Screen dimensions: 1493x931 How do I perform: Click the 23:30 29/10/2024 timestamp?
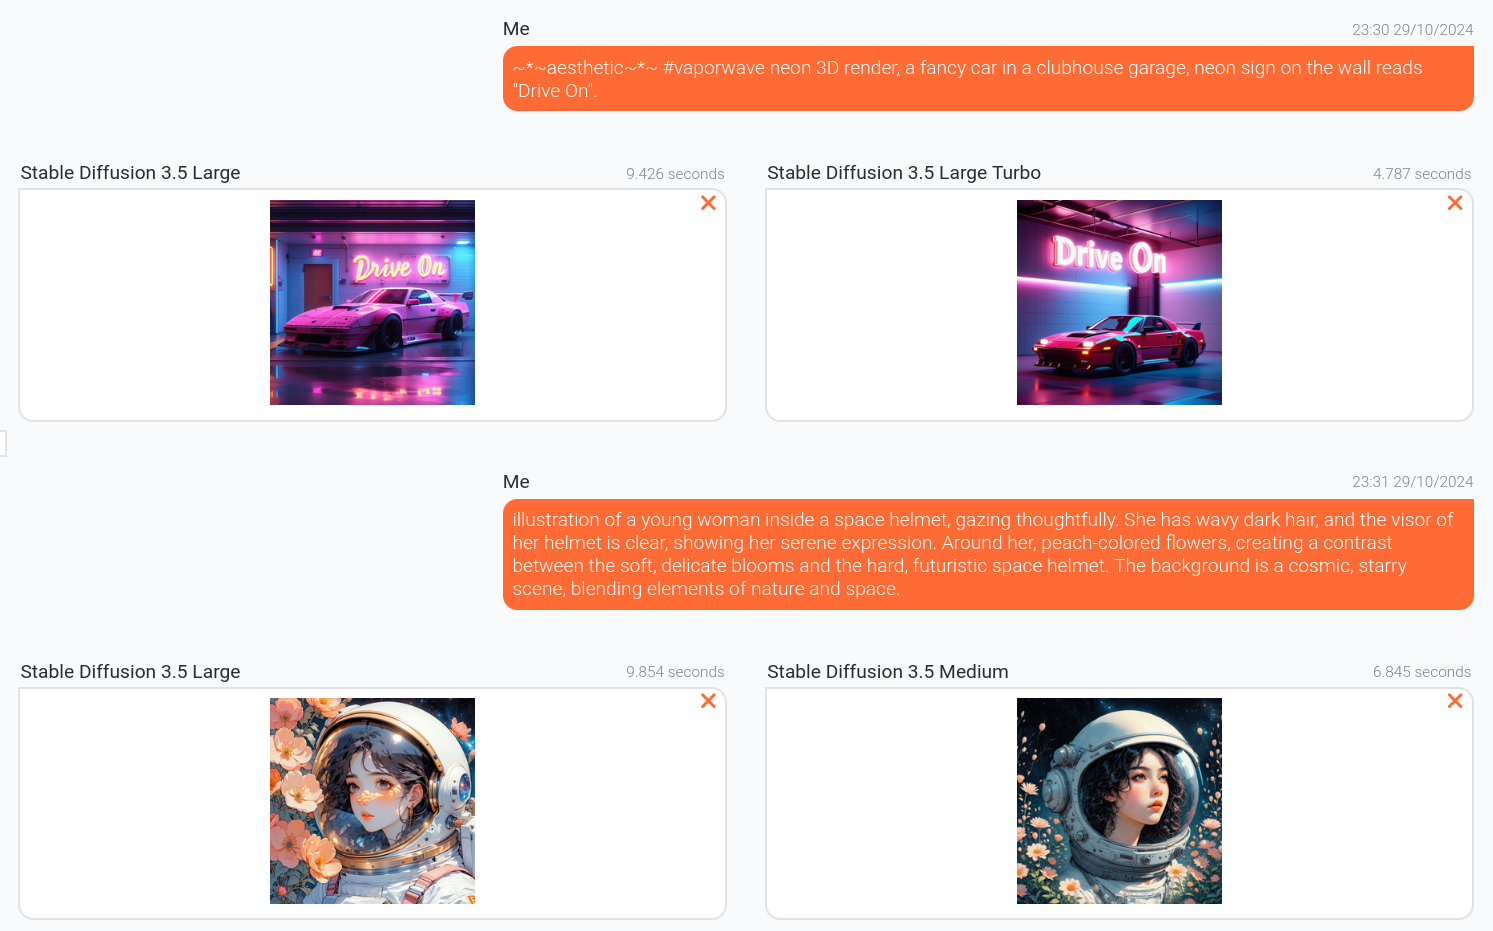tap(1412, 30)
